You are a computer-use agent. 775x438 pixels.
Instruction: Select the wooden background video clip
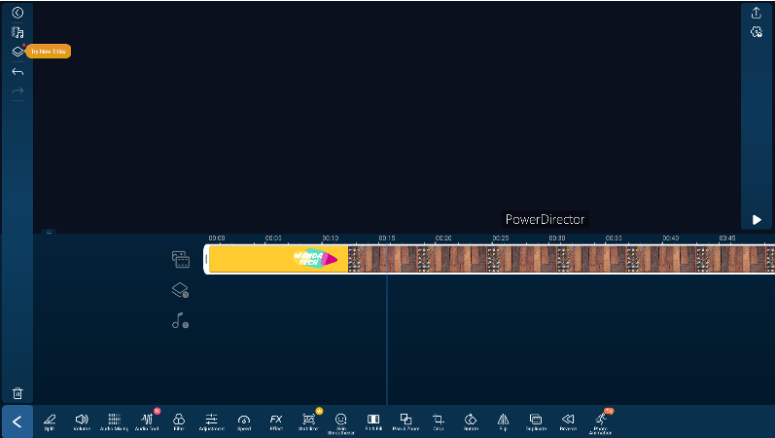point(561,259)
